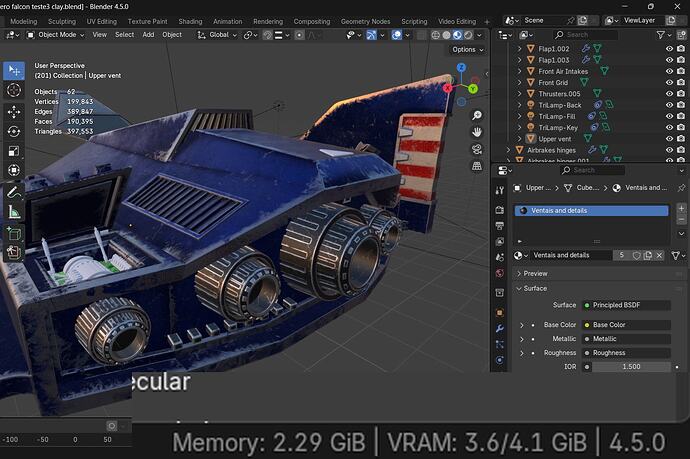Toggle viewport visibility of TriLamp-Back
The width and height of the screenshot is (690, 459).
pos(669,104)
